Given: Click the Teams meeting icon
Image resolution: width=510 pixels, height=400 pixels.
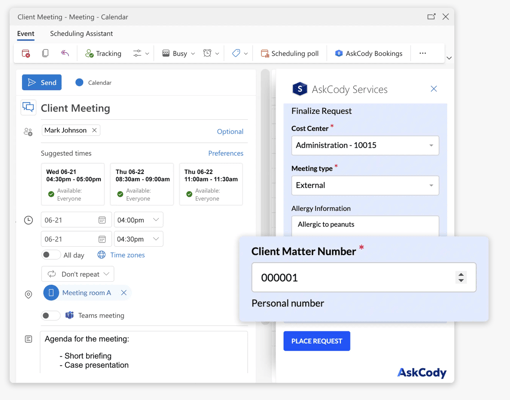Looking at the screenshot, I should pyautogui.click(x=69, y=315).
